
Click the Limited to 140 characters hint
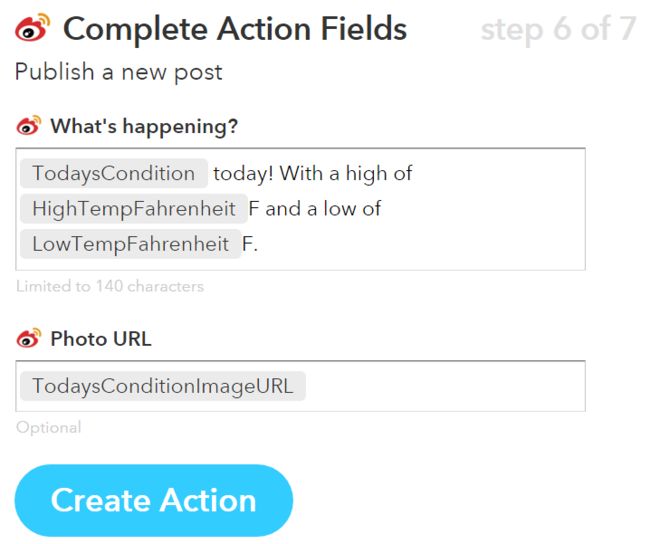pyautogui.click(x=110, y=286)
